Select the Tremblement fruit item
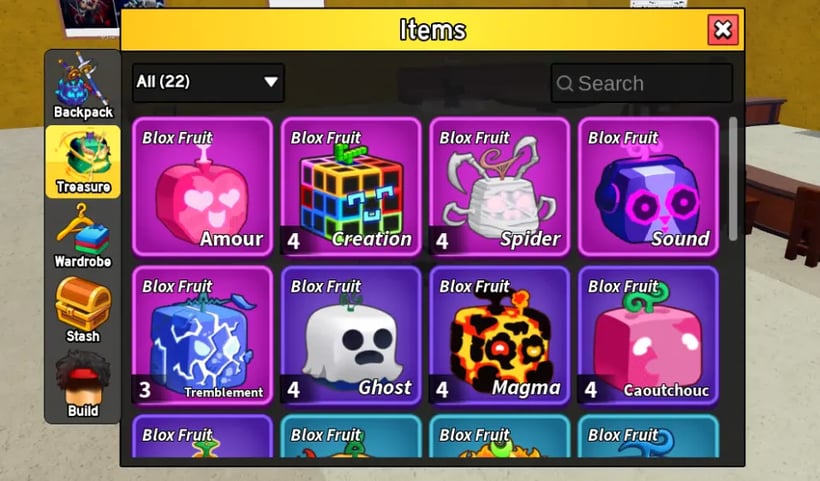 202,336
